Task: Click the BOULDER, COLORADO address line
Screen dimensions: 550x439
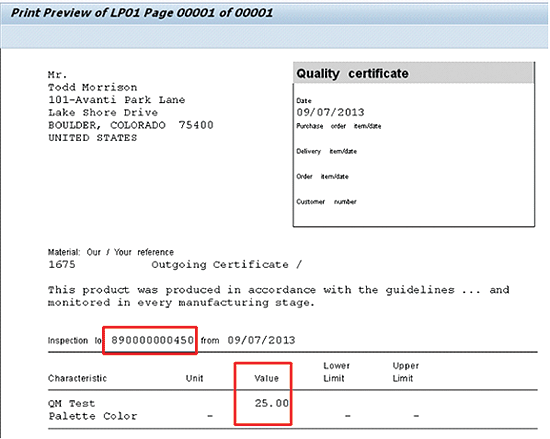Action: click(130, 125)
